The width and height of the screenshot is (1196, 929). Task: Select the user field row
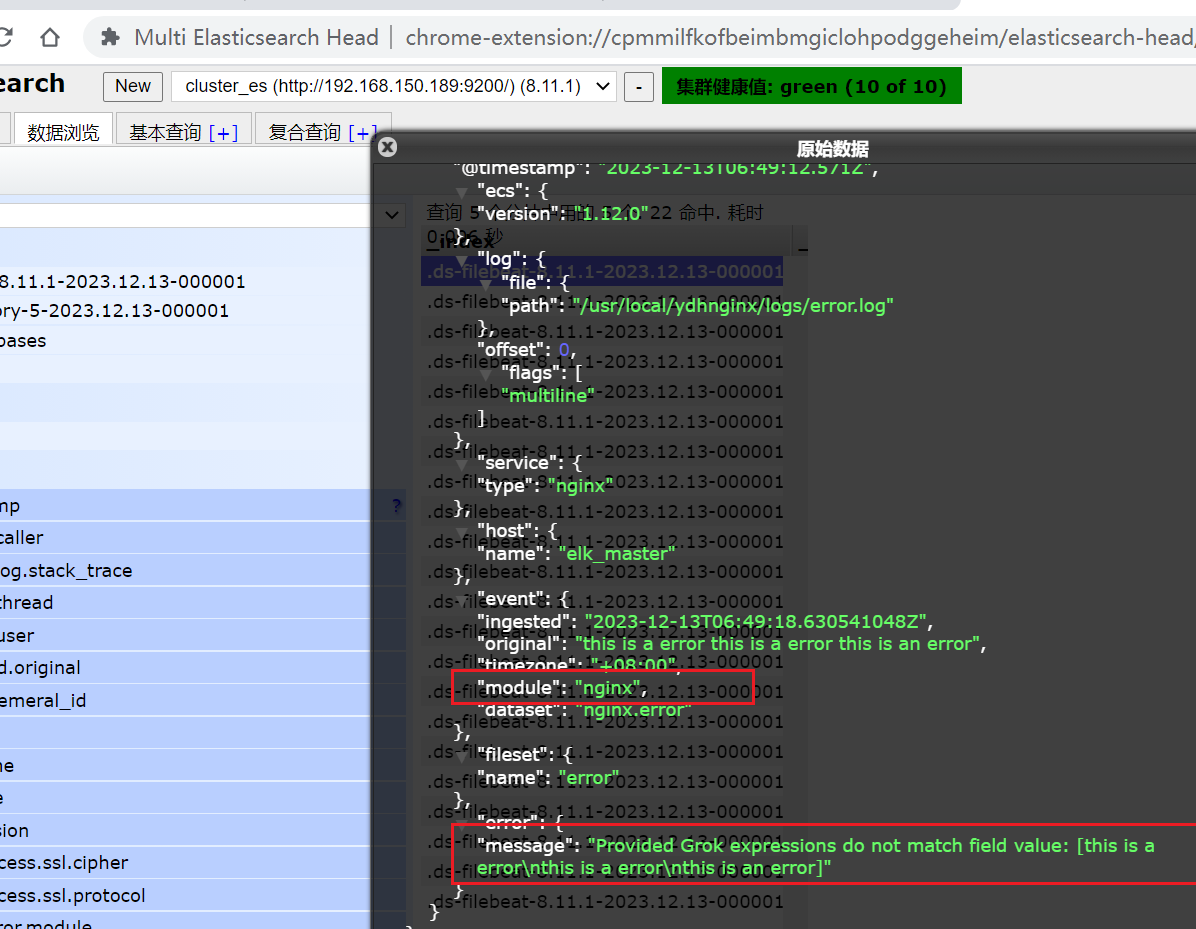pyautogui.click(x=185, y=635)
